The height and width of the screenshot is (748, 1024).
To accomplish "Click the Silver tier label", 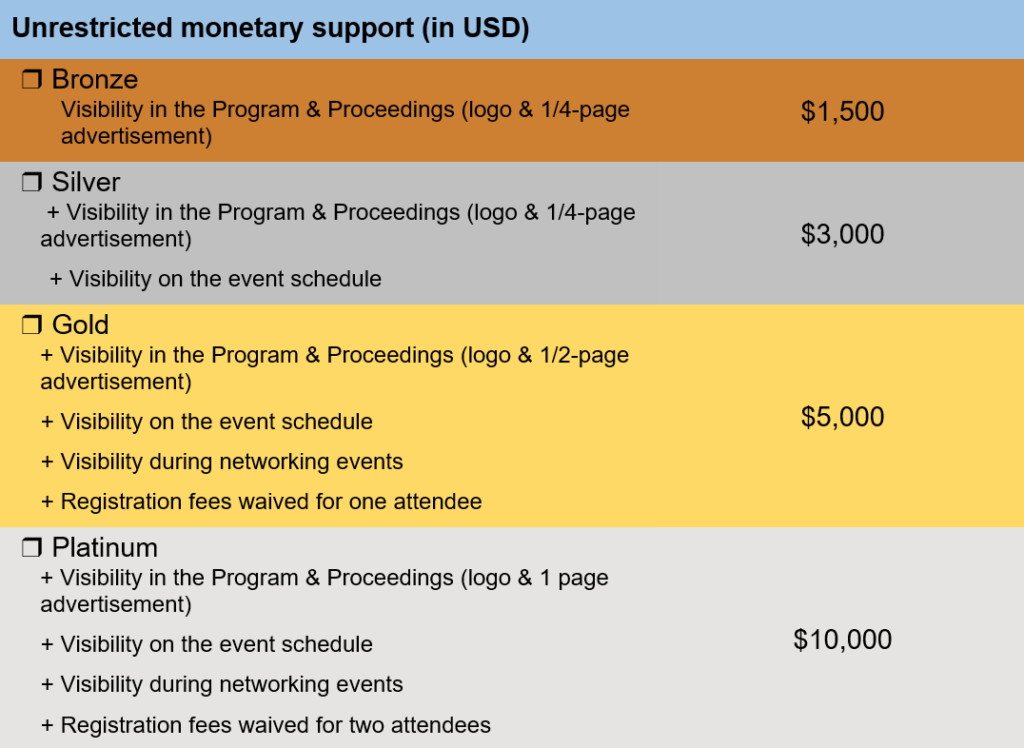I will coord(86,182).
